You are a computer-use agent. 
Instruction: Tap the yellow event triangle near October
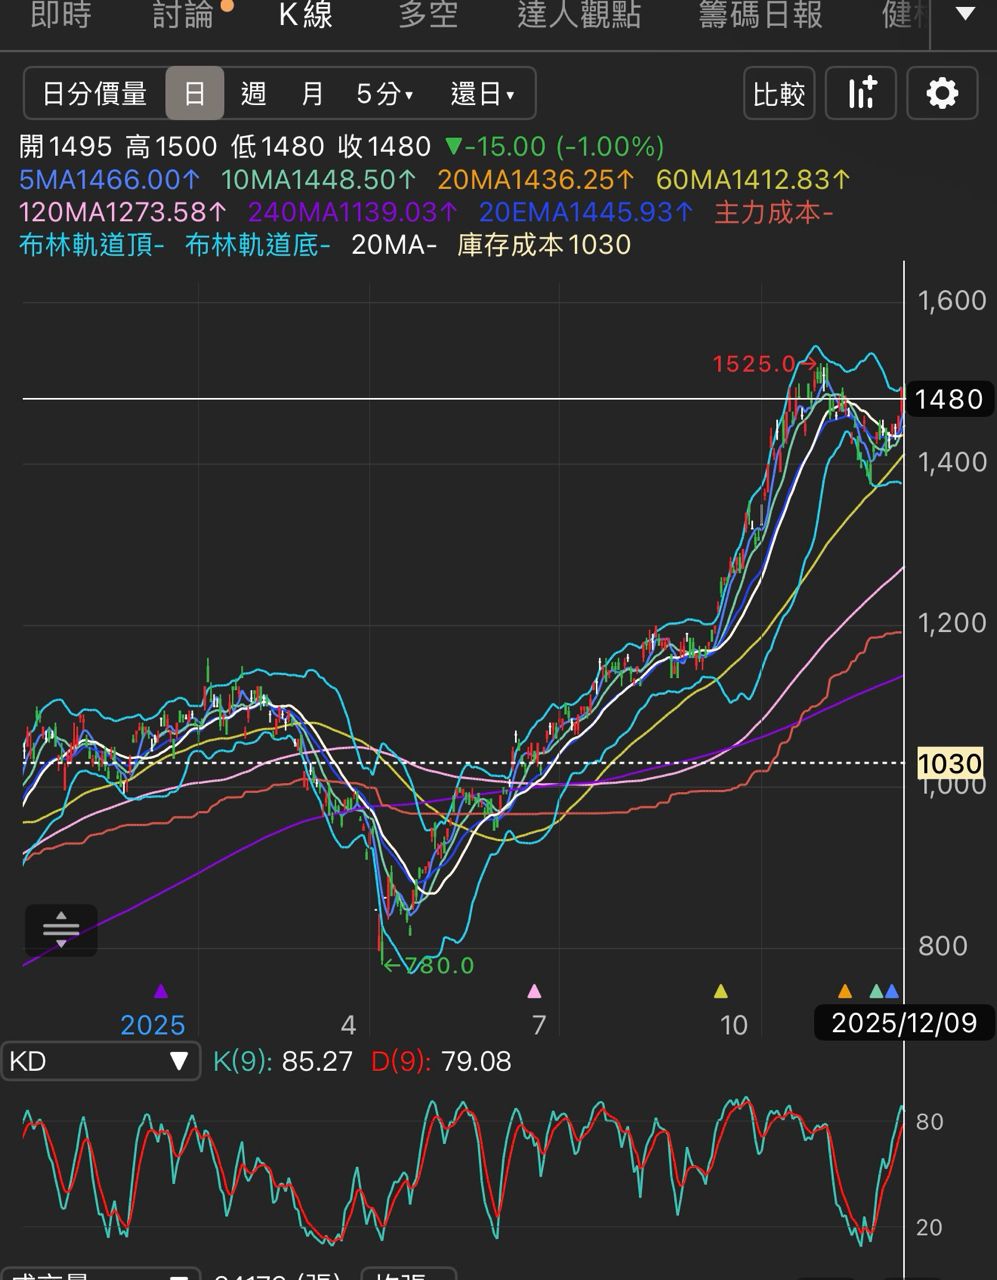tap(720, 992)
